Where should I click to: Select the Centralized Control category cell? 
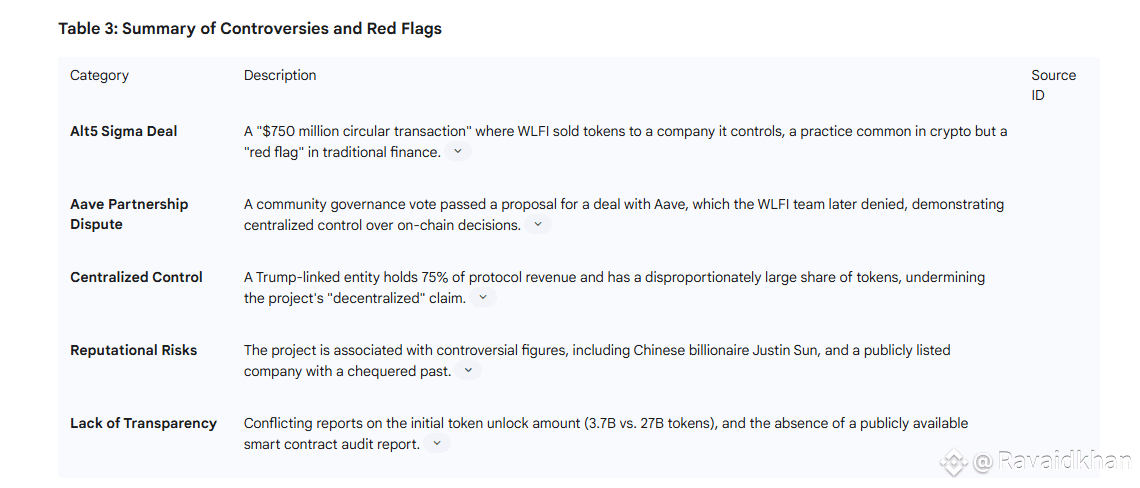137,277
